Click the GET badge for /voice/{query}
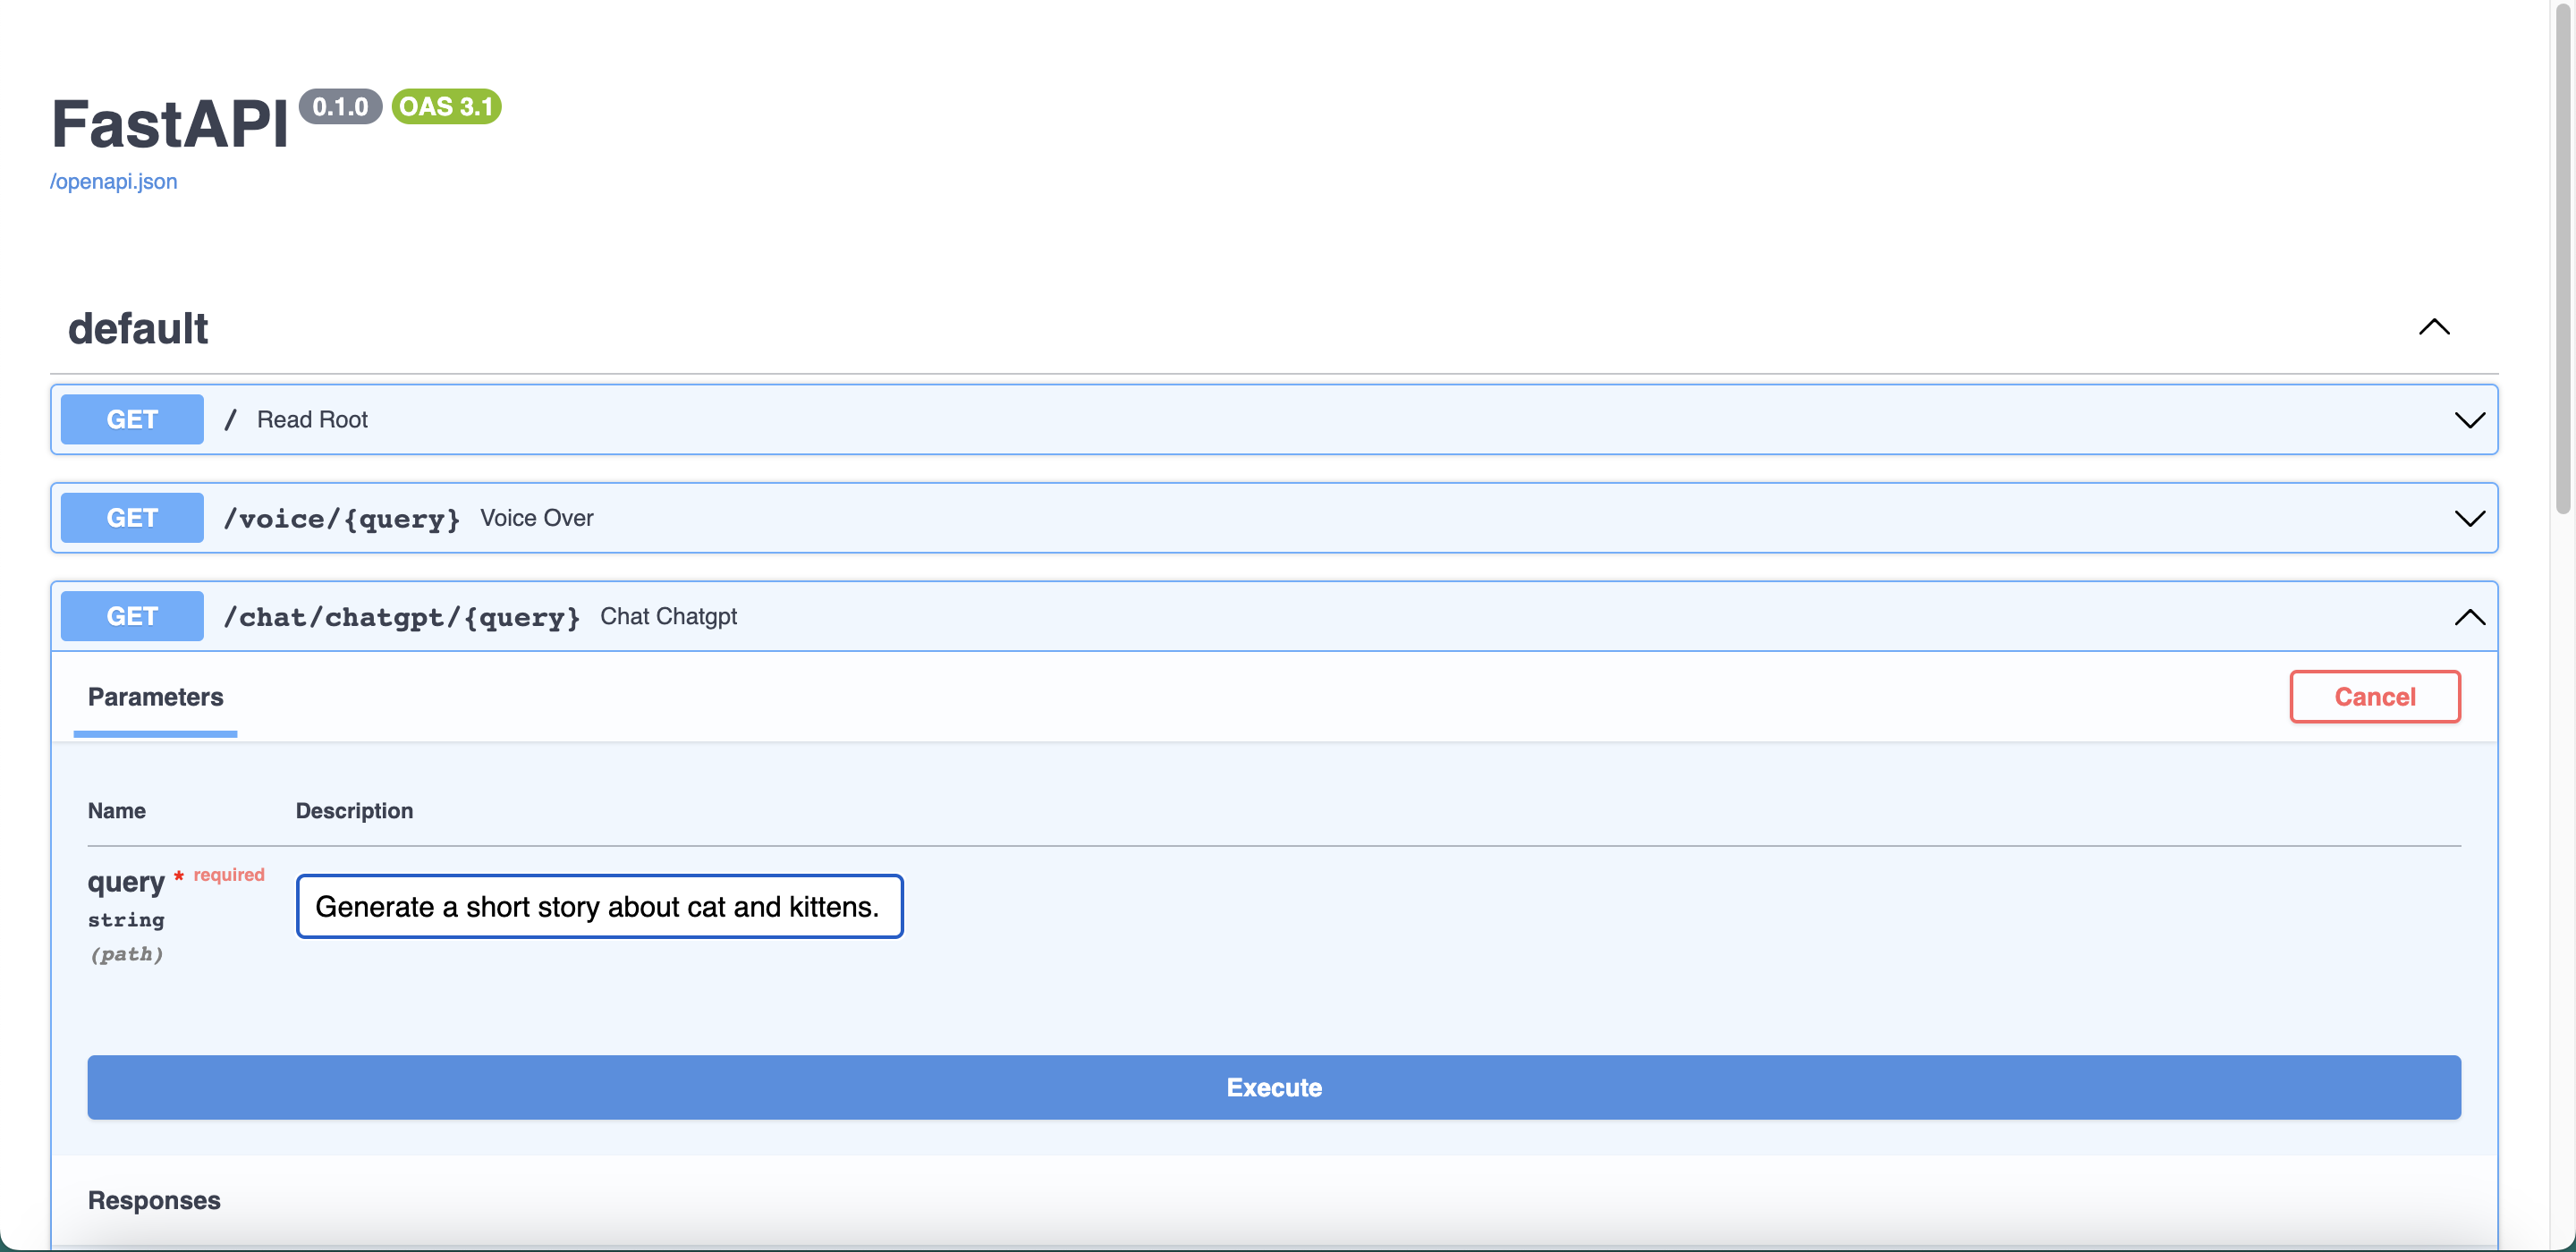The width and height of the screenshot is (2576, 1252). (132, 518)
